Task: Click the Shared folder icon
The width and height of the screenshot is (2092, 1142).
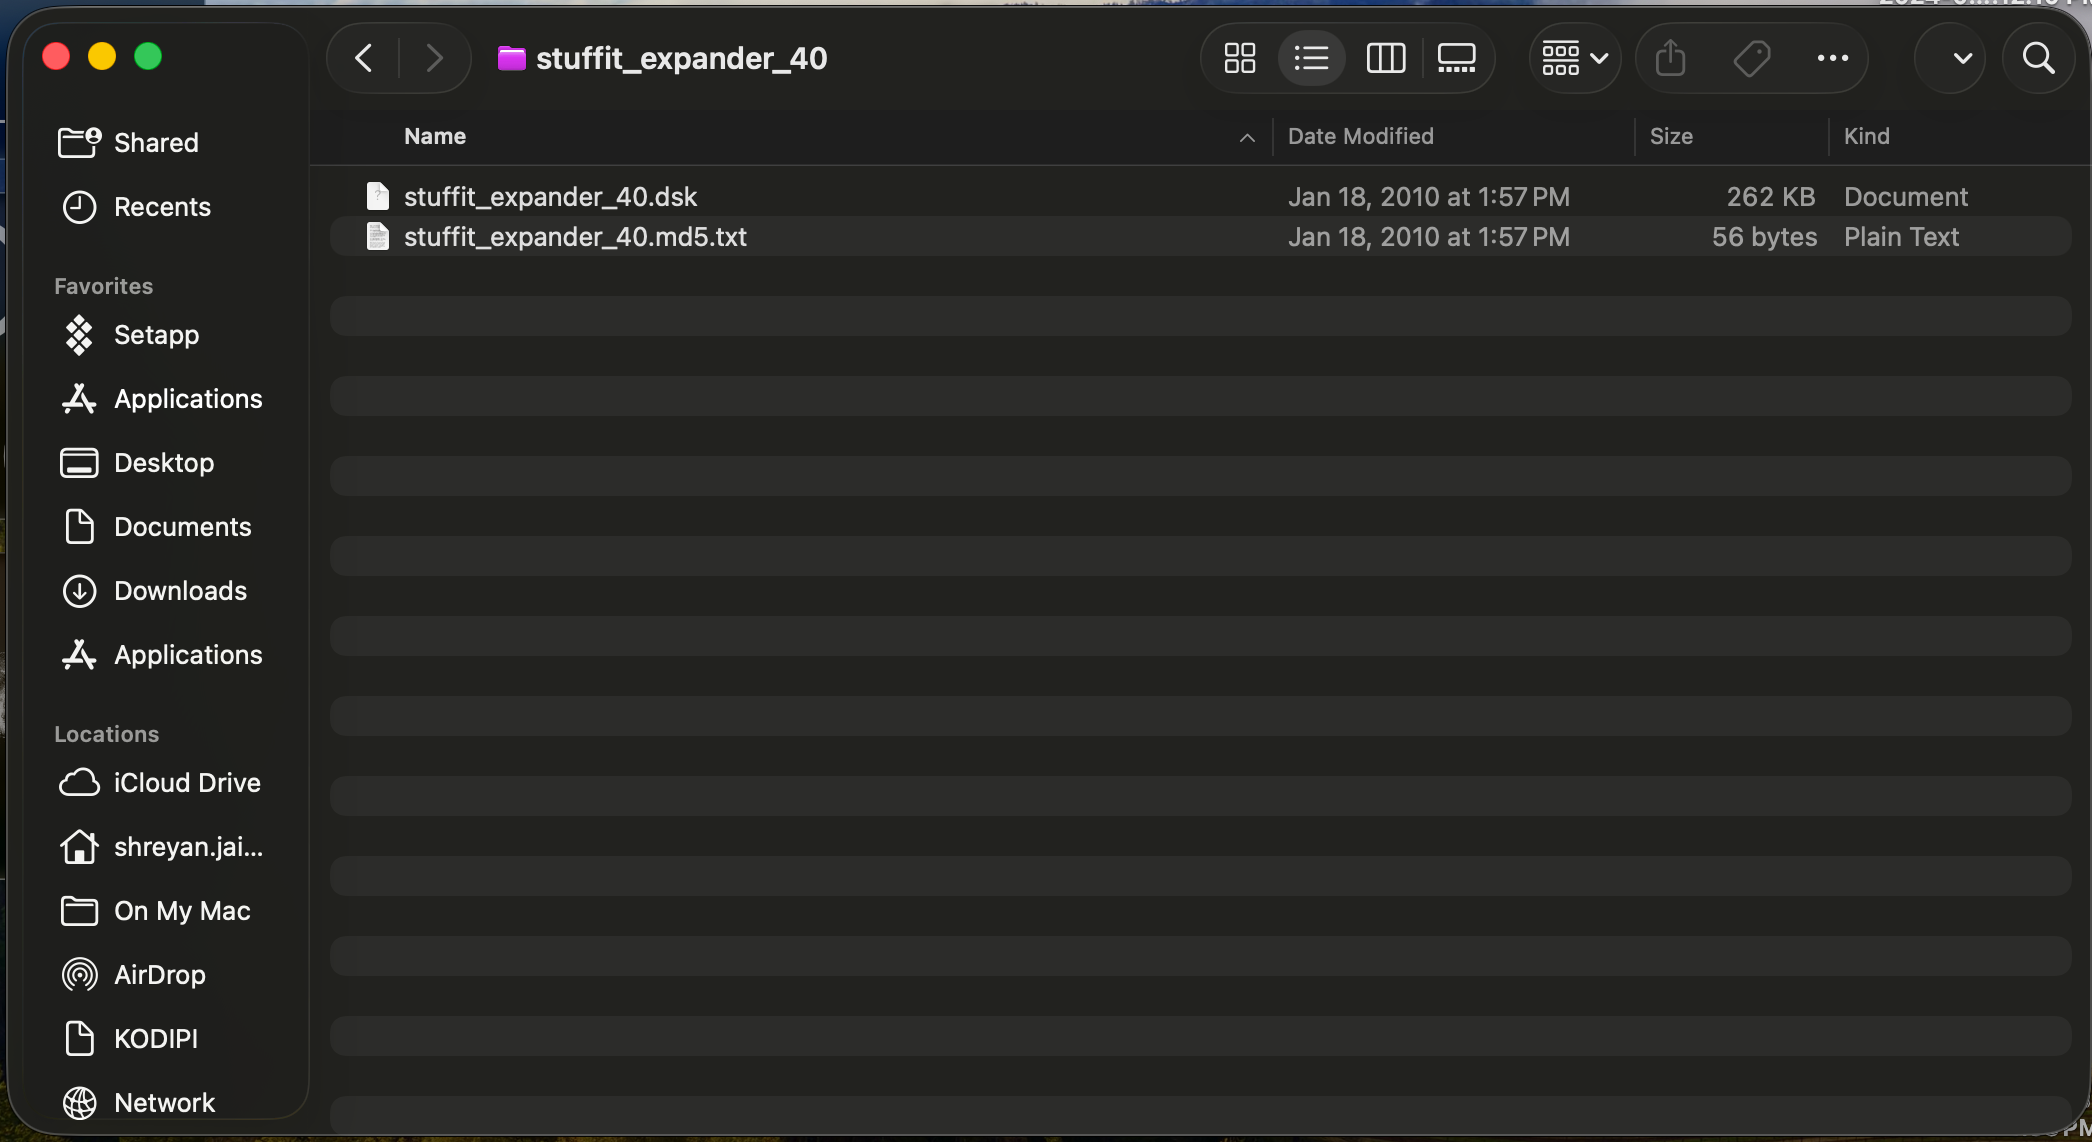Action: point(79,142)
